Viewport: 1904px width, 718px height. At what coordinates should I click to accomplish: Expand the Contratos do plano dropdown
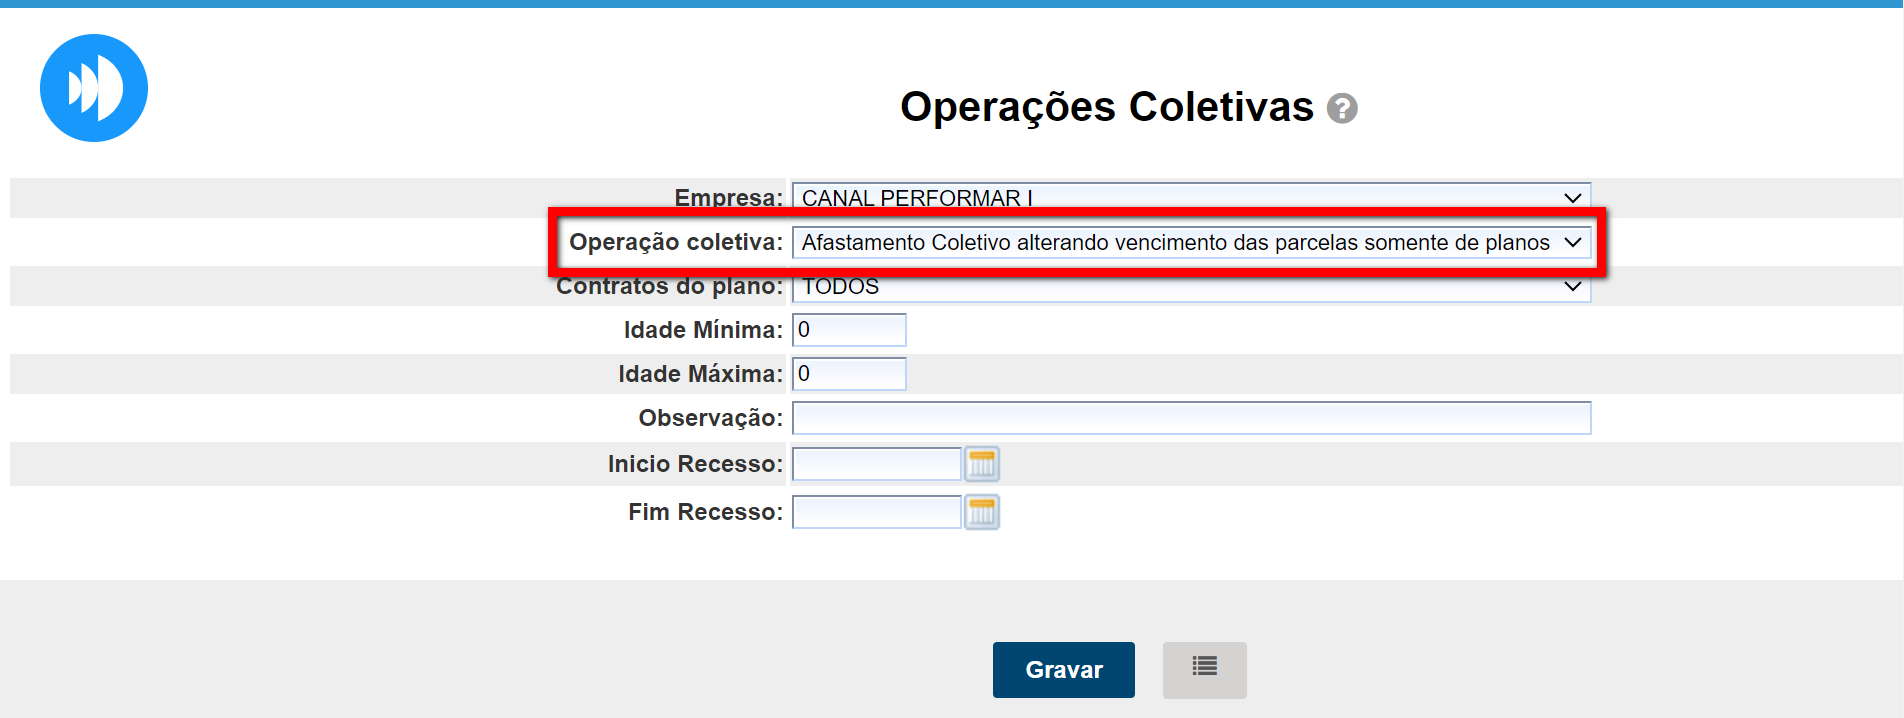coord(1190,288)
